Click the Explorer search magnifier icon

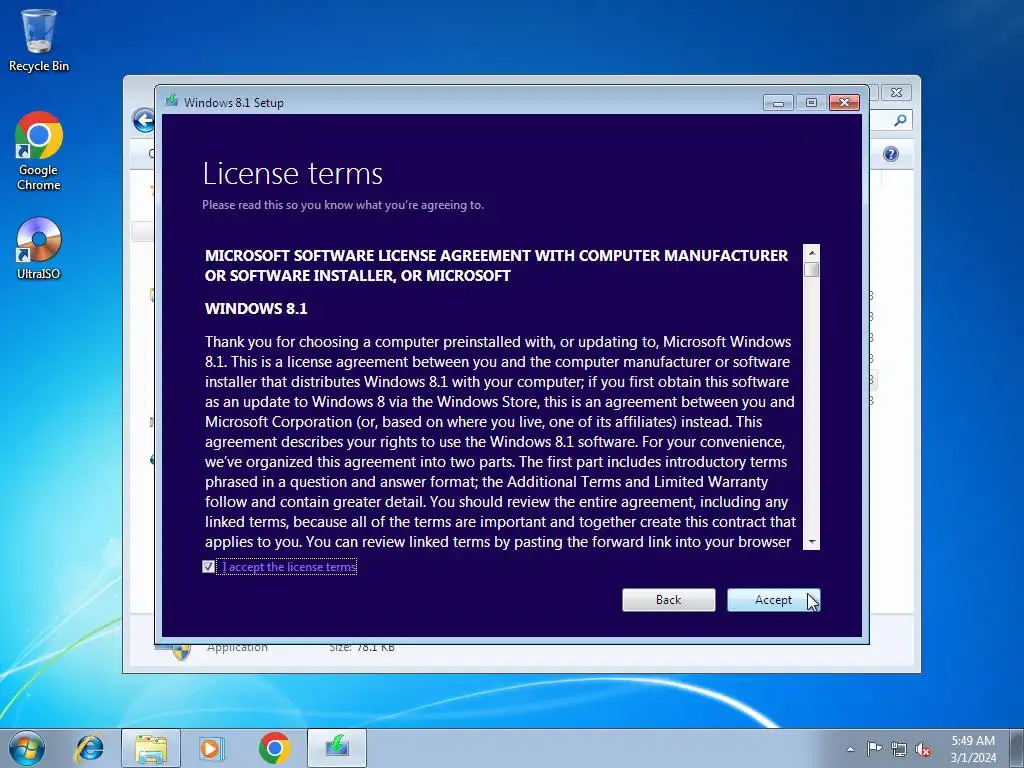(x=900, y=120)
